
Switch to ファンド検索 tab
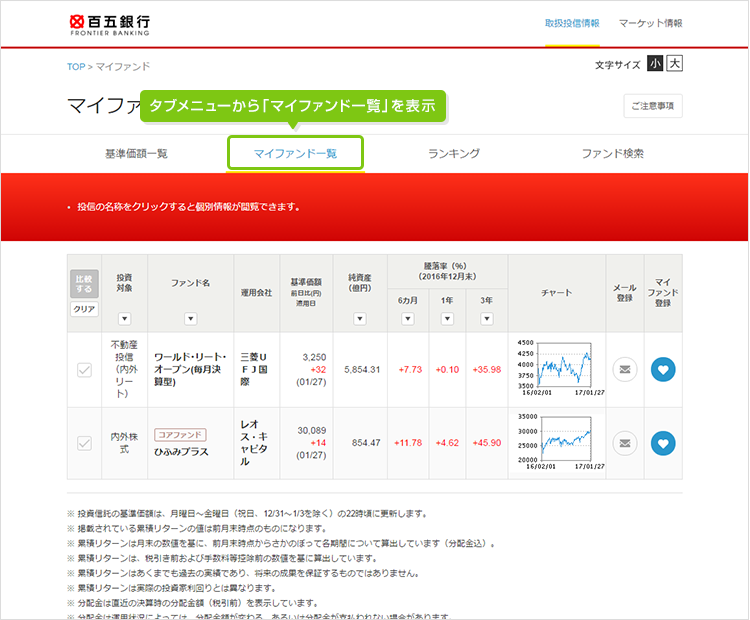(x=613, y=154)
